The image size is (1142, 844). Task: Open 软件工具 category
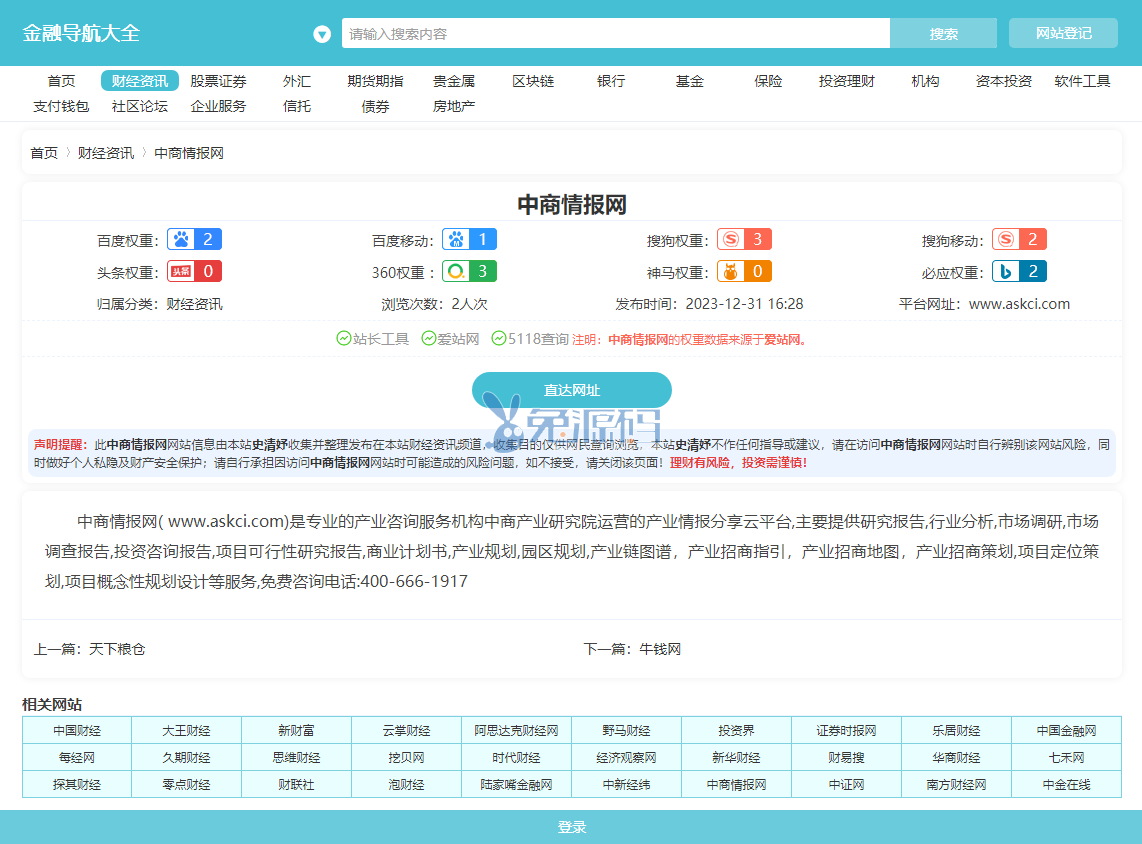tap(1082, 81)
